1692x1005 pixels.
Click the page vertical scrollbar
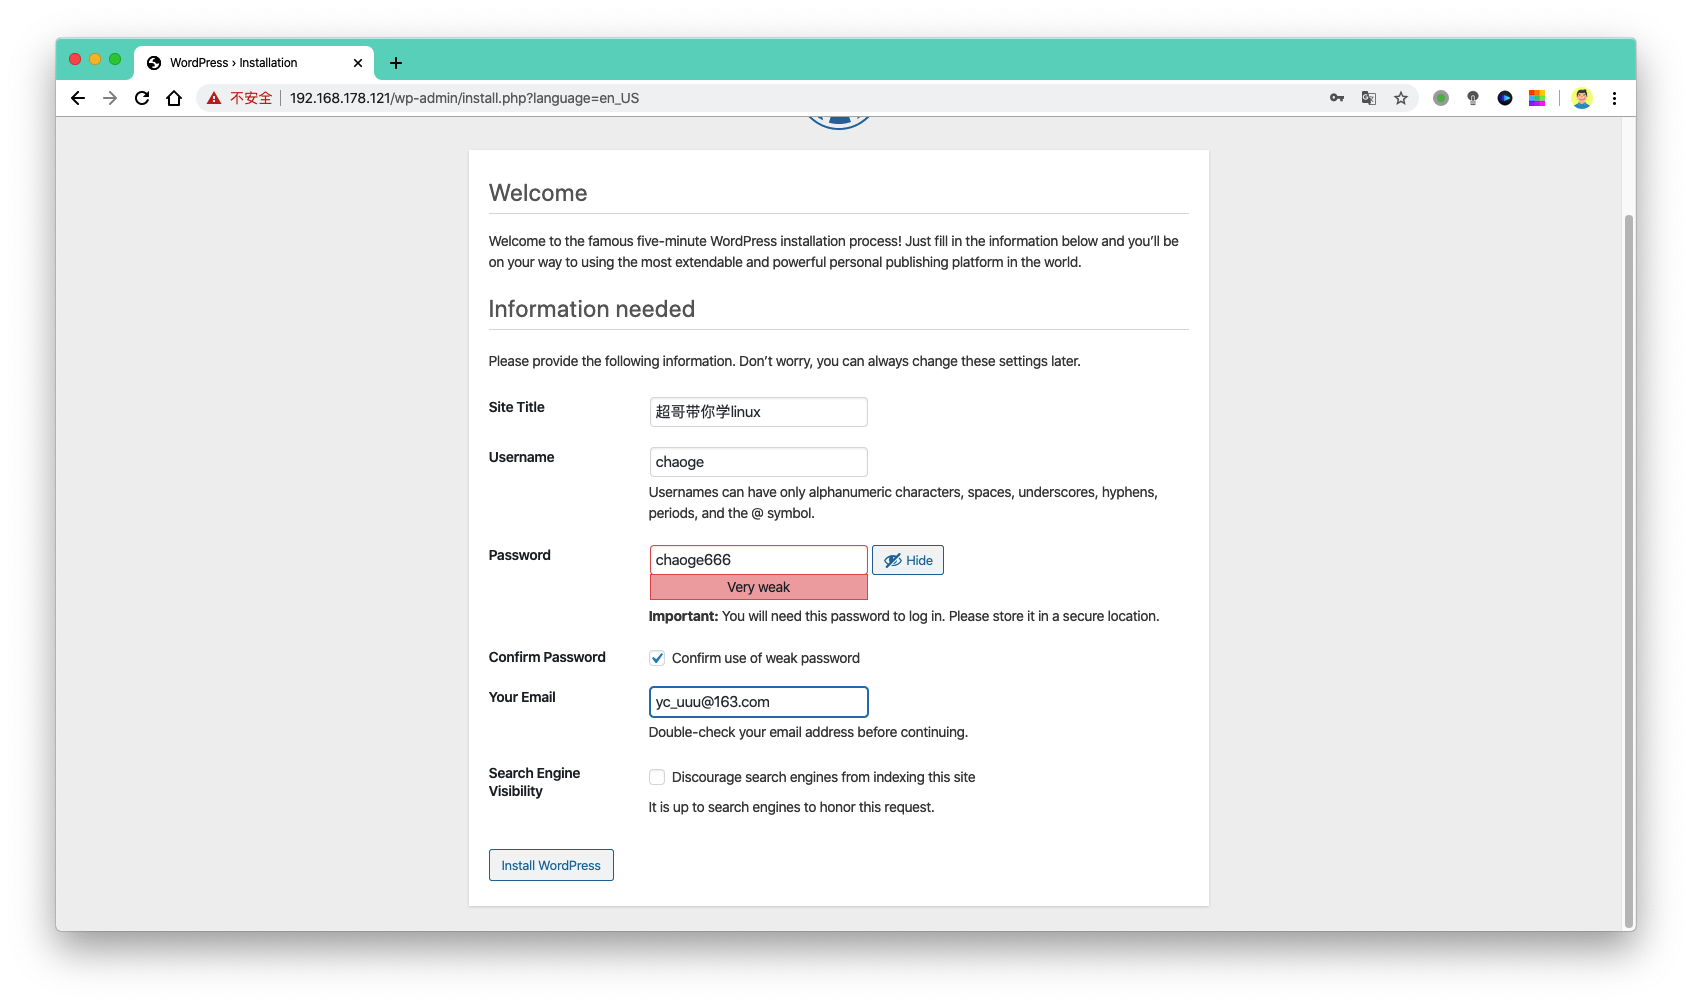click(1629, 570)
